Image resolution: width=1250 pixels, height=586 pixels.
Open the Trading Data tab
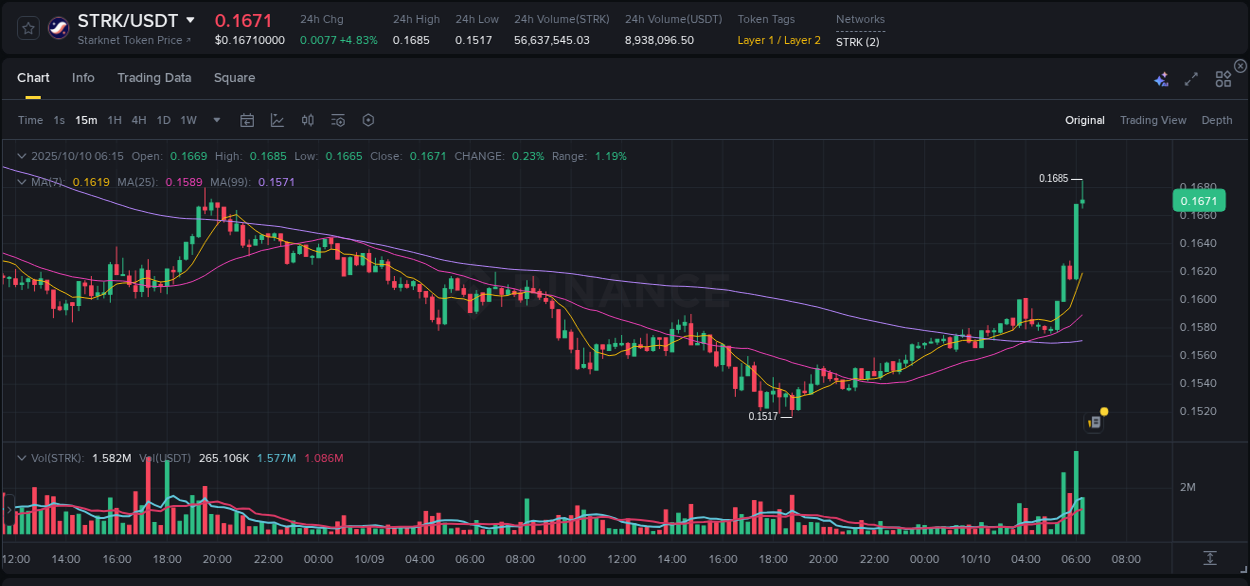click(154, 77)
